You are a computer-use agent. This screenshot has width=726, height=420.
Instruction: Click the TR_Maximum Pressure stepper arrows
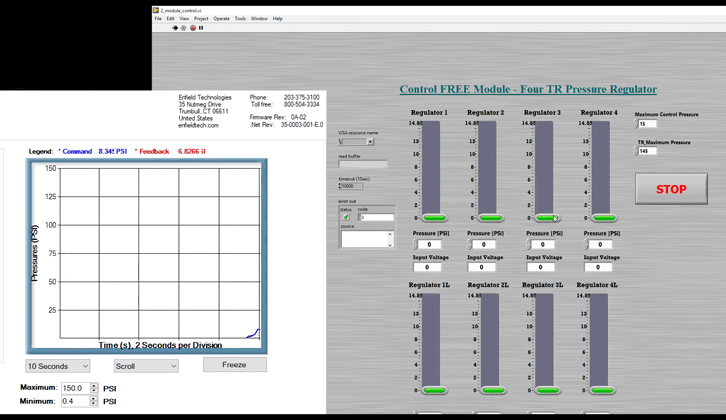[x=636, y=151]
